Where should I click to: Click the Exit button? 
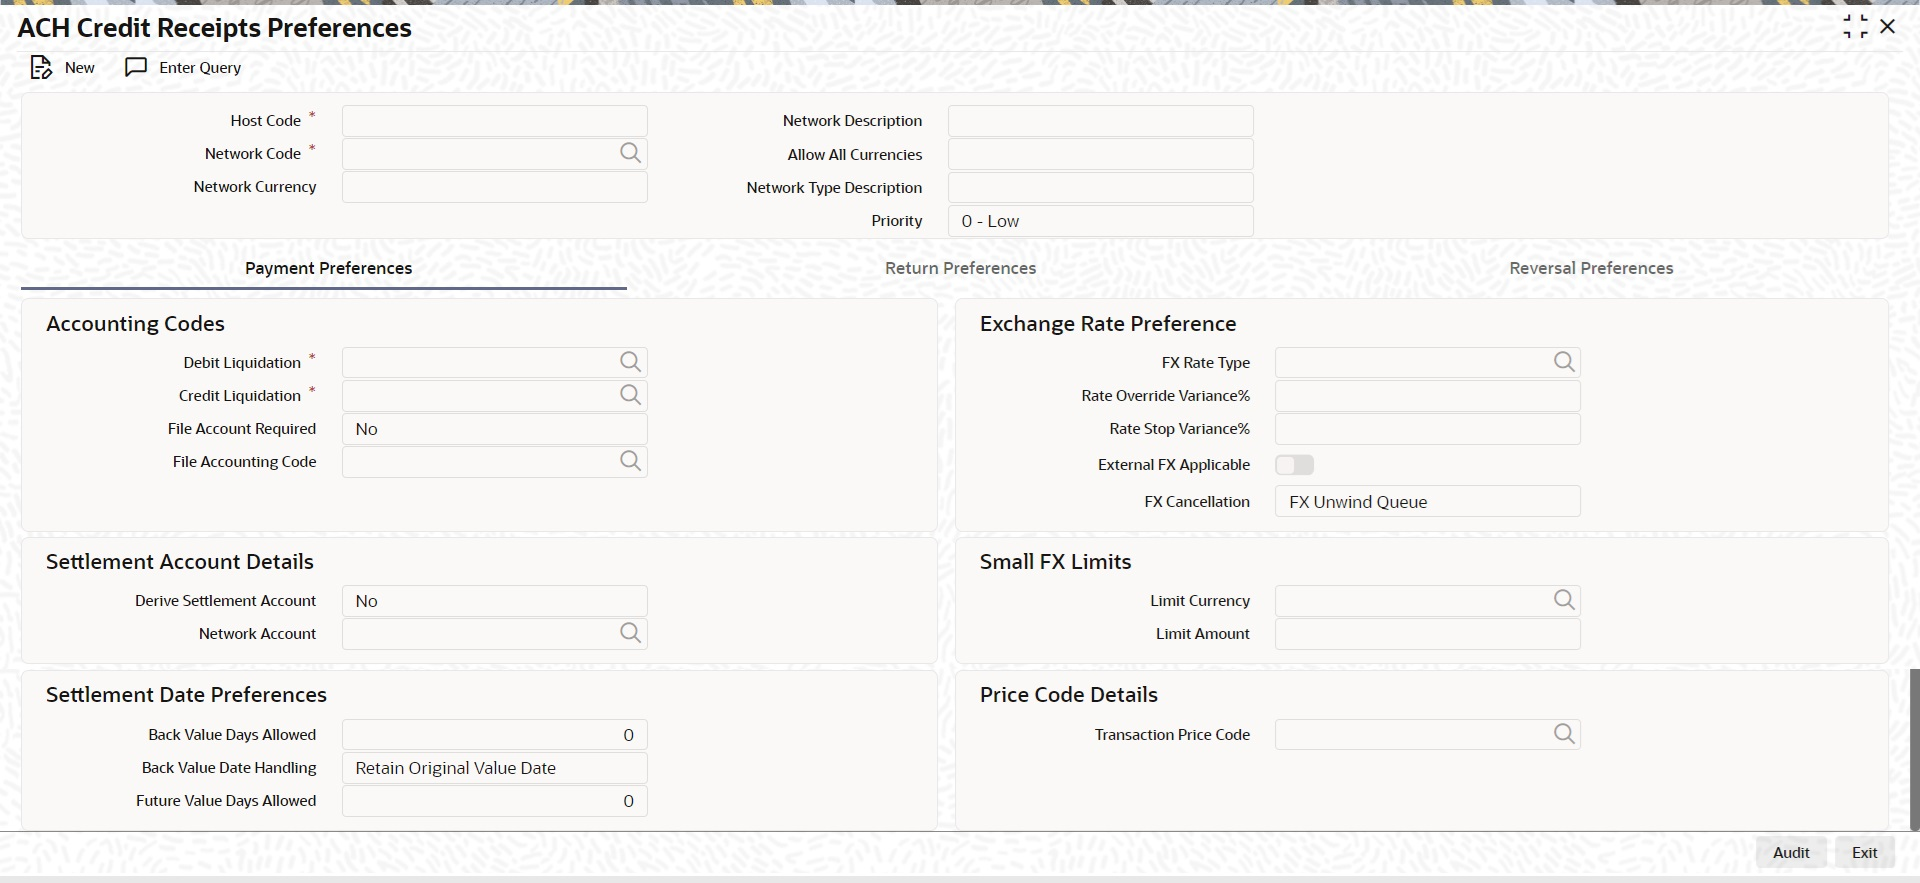coord(1864,853)
